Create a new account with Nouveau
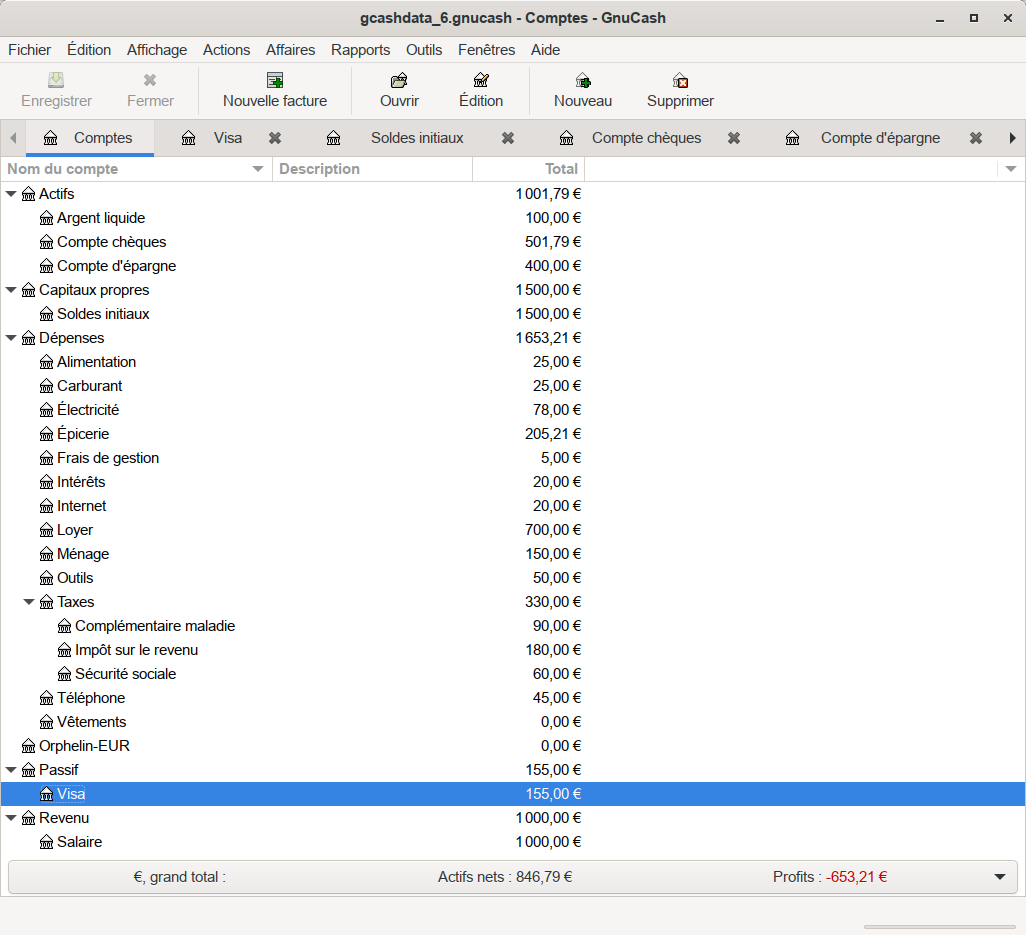This screenshot has width=1026, height=935. [x=583, y=81]
